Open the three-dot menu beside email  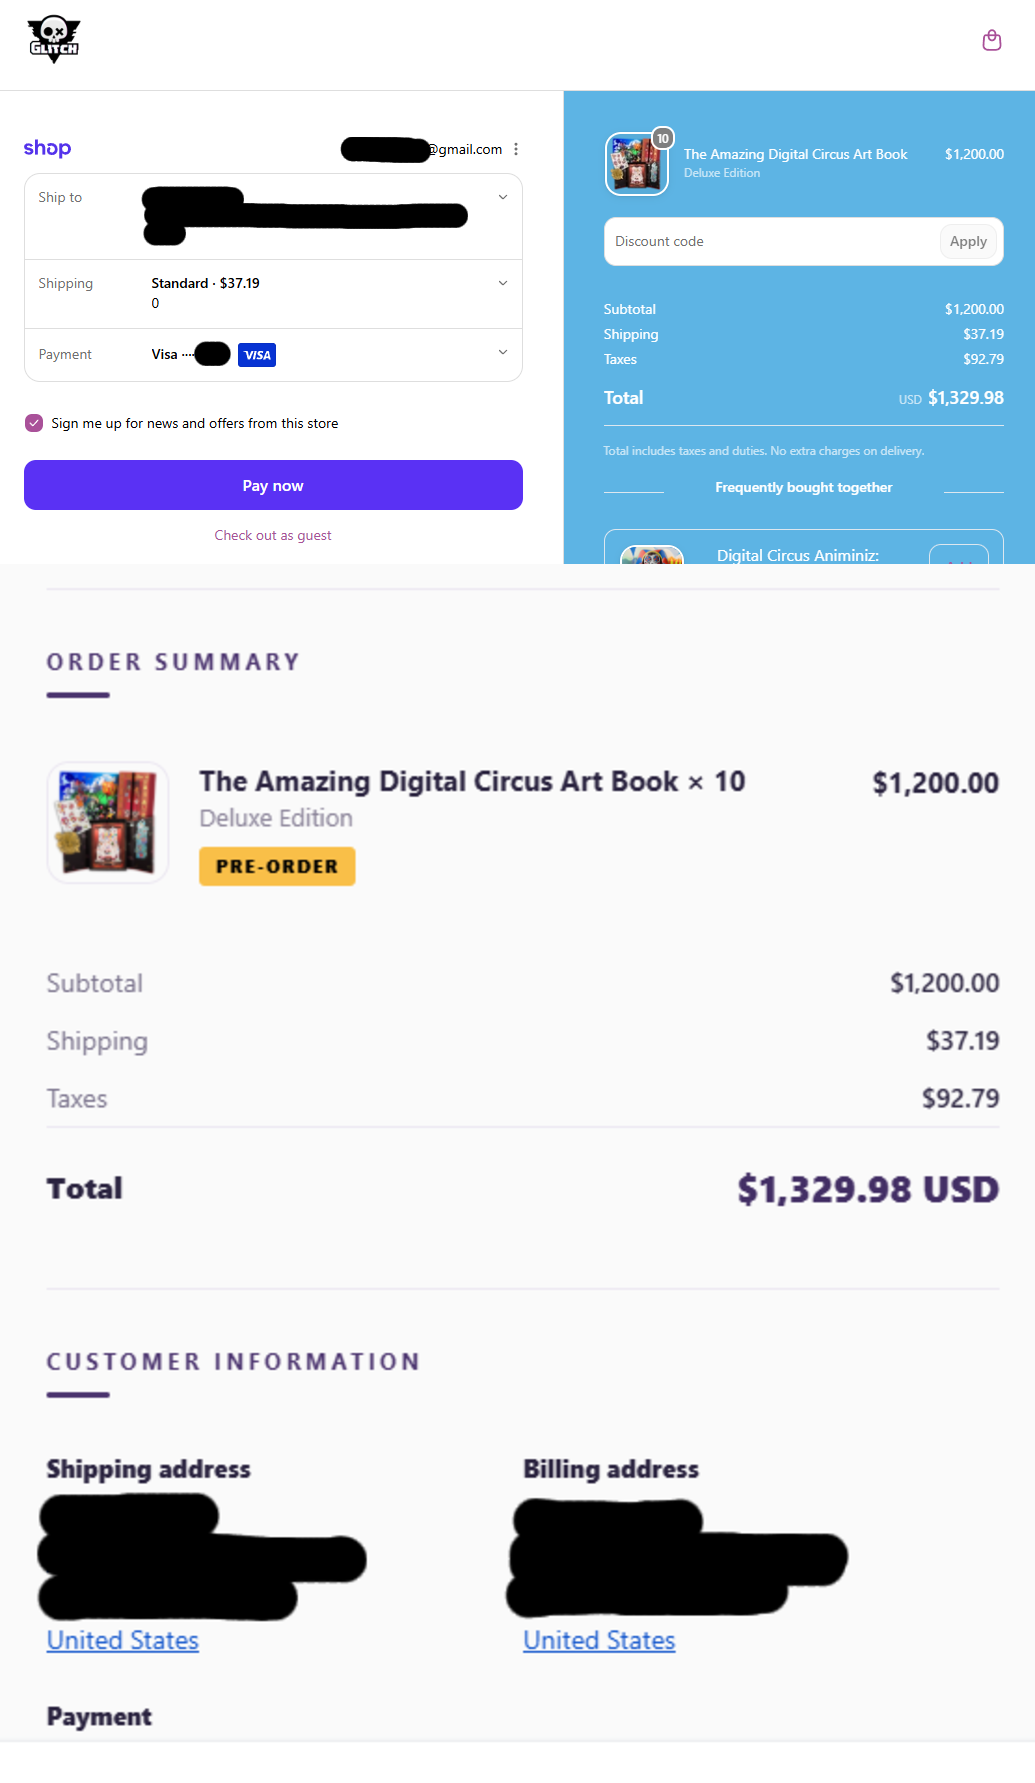coord(516,149)
